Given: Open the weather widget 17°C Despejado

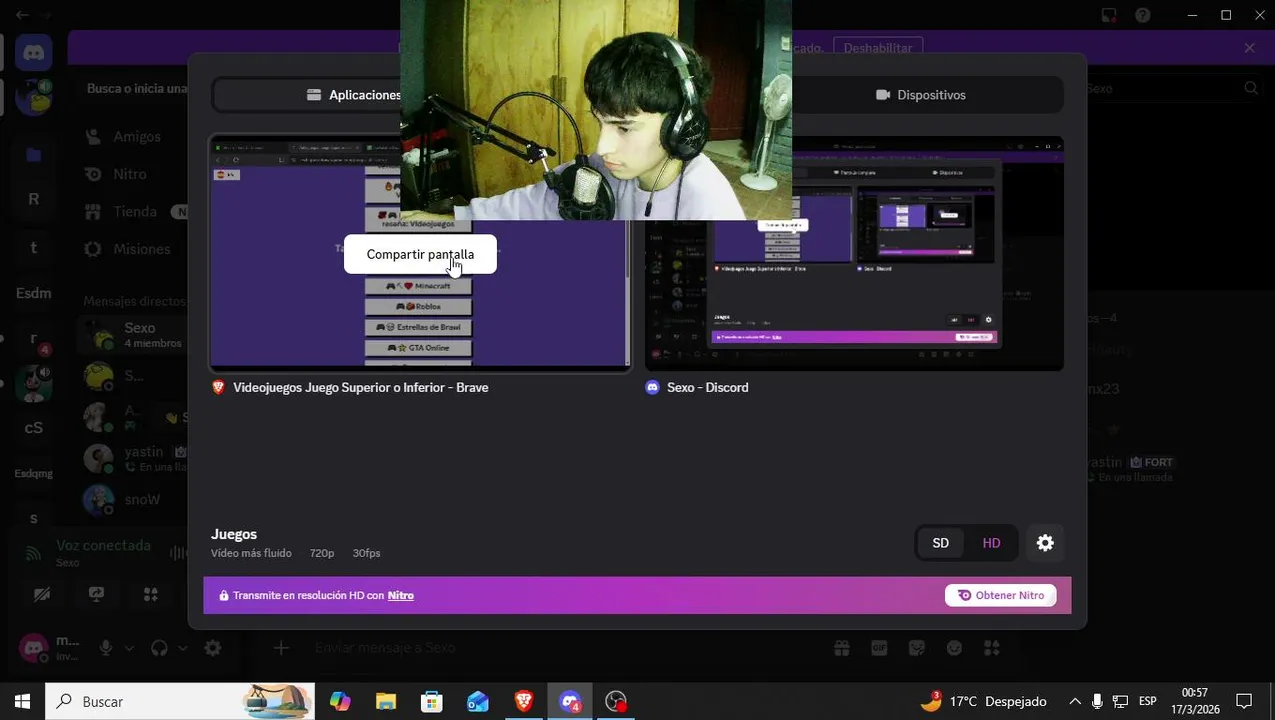Looking at the screenshot, I should click(x=983, y=702).
